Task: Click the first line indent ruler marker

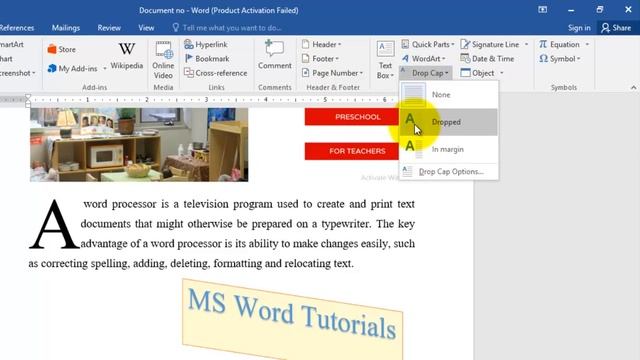Action: 28,97
